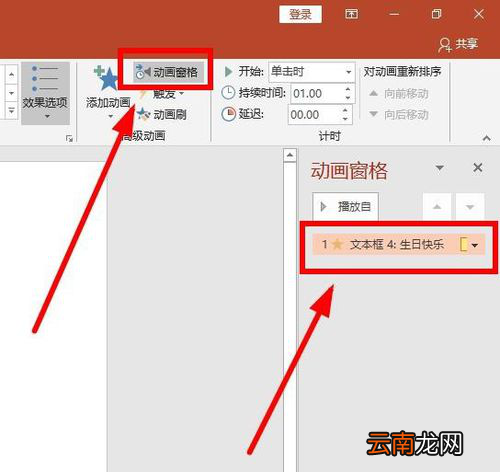Click the Share (共享) button

click(x=458, y=44)
